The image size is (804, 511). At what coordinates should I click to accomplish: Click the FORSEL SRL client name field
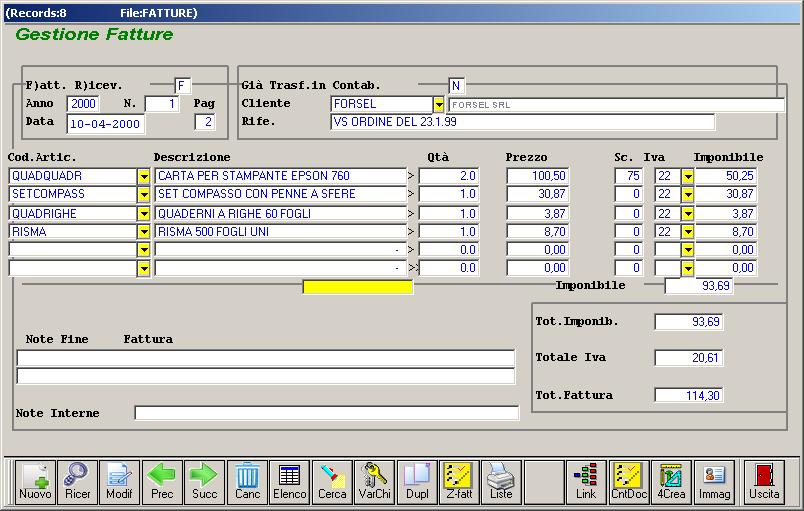[x=617, y=105]
